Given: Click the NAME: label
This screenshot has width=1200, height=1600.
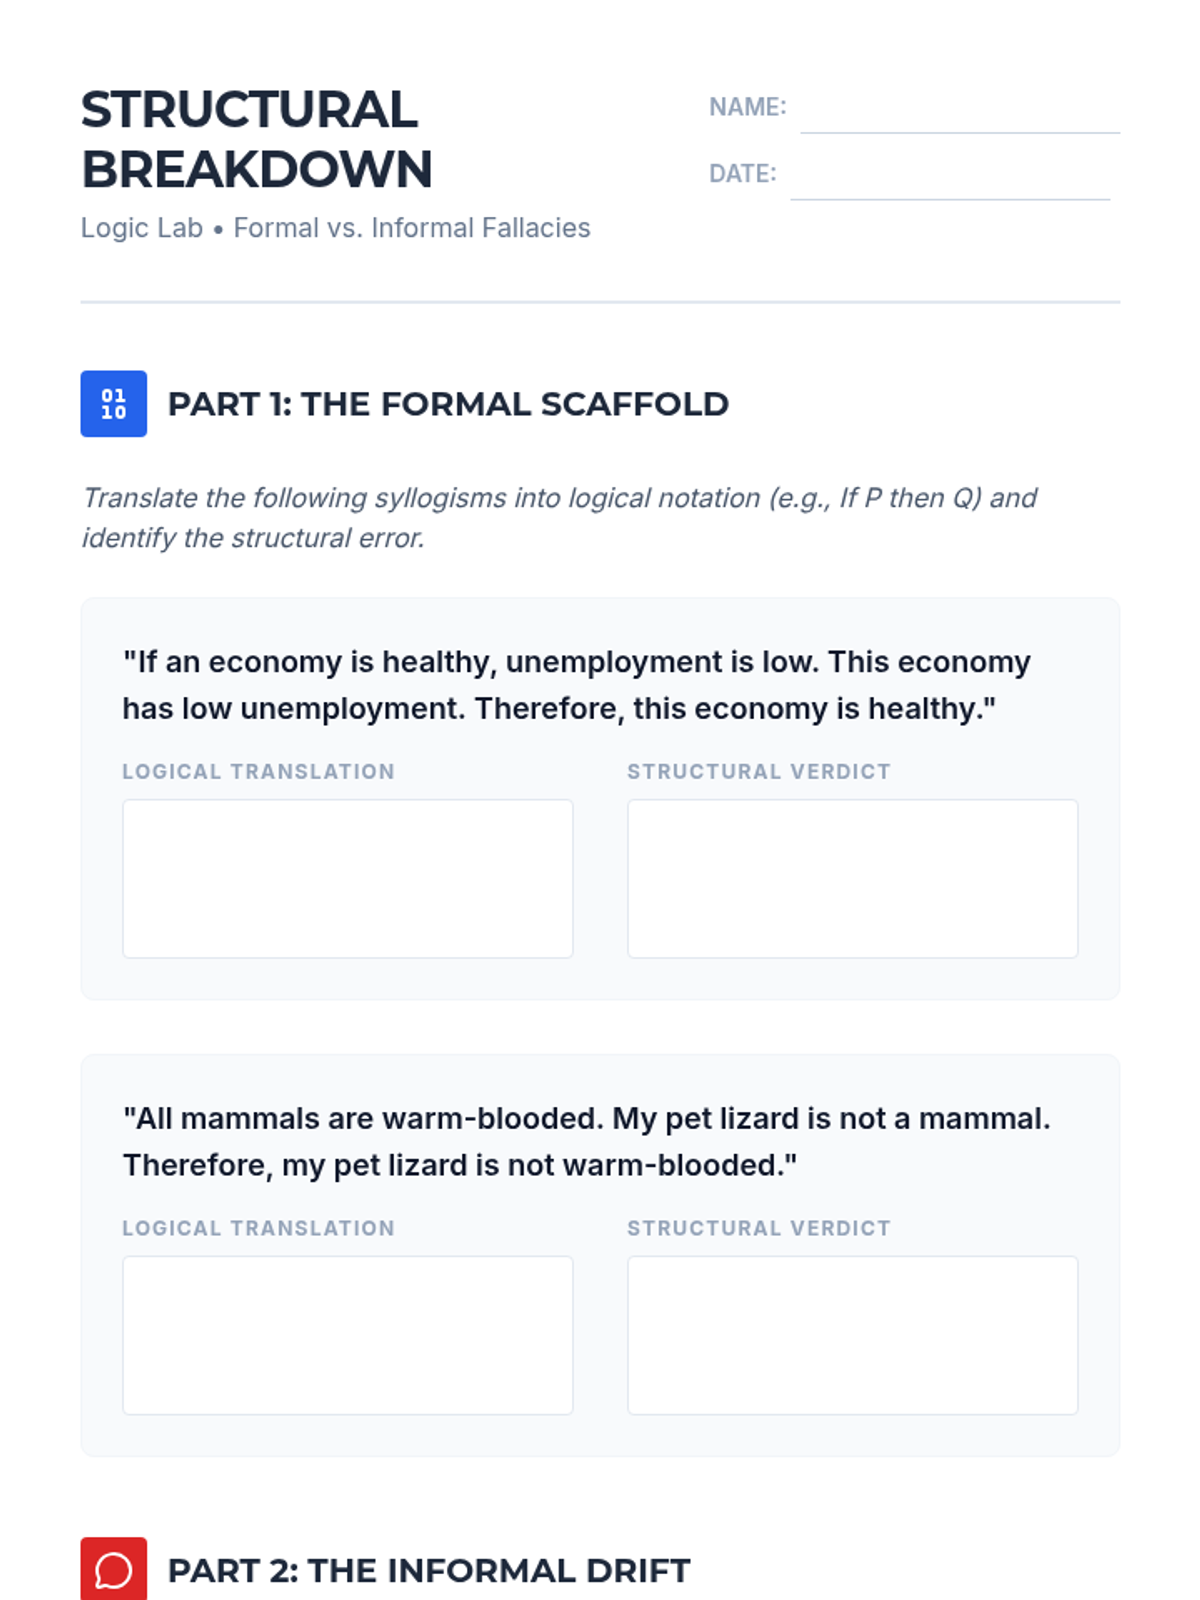Looking at the screenshot, I should (748, 107).
